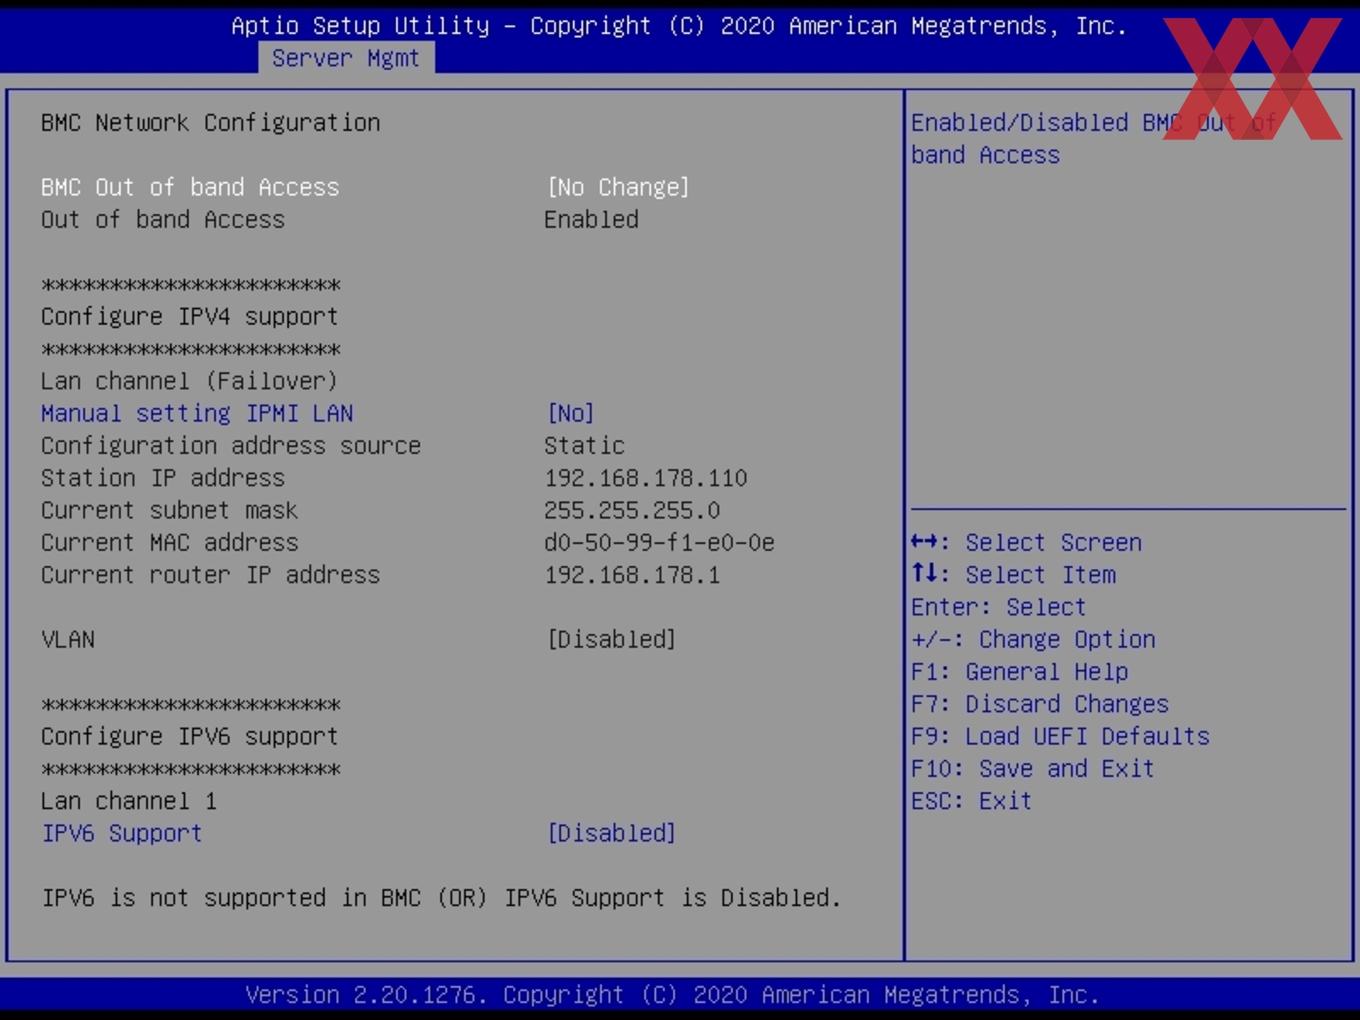Viewport: 1360px width, 1020px height.
Task: Click the Enabled/Disabled BMC help description
Action: (x=1094, y=138)
